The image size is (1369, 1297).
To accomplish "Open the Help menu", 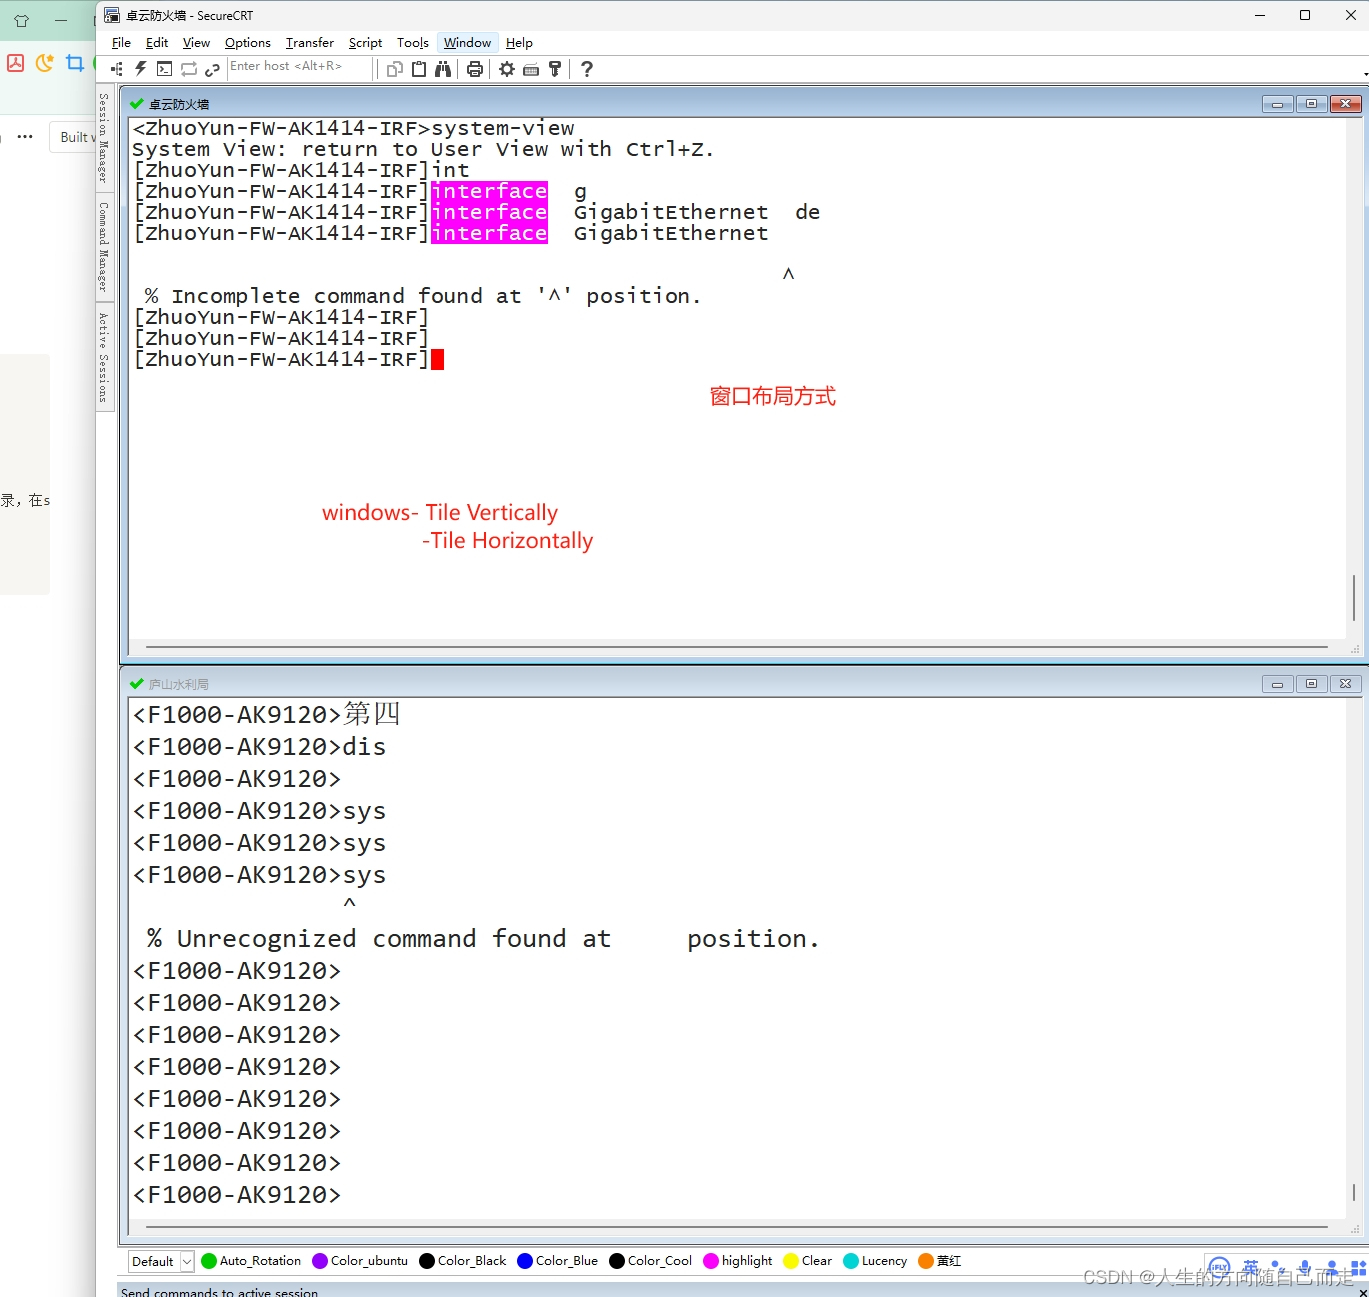I will click(519, 43).
